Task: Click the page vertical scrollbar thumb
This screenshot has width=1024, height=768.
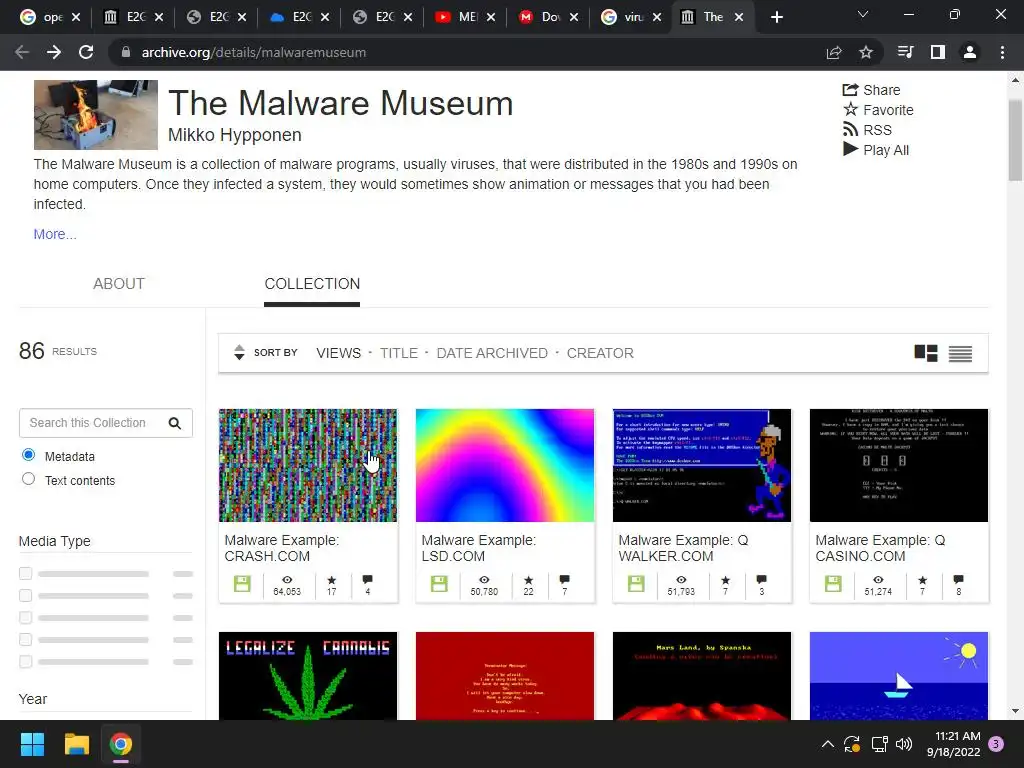Action: click(x=1015, y=139)
